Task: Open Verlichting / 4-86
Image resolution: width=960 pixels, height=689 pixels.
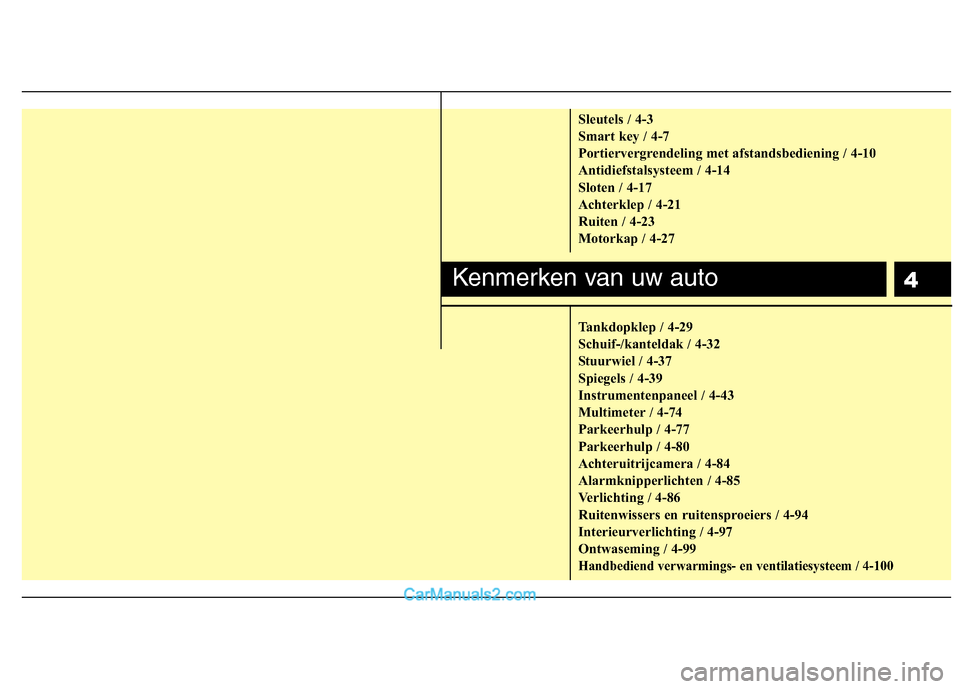Action: click(x=629, y=498)
